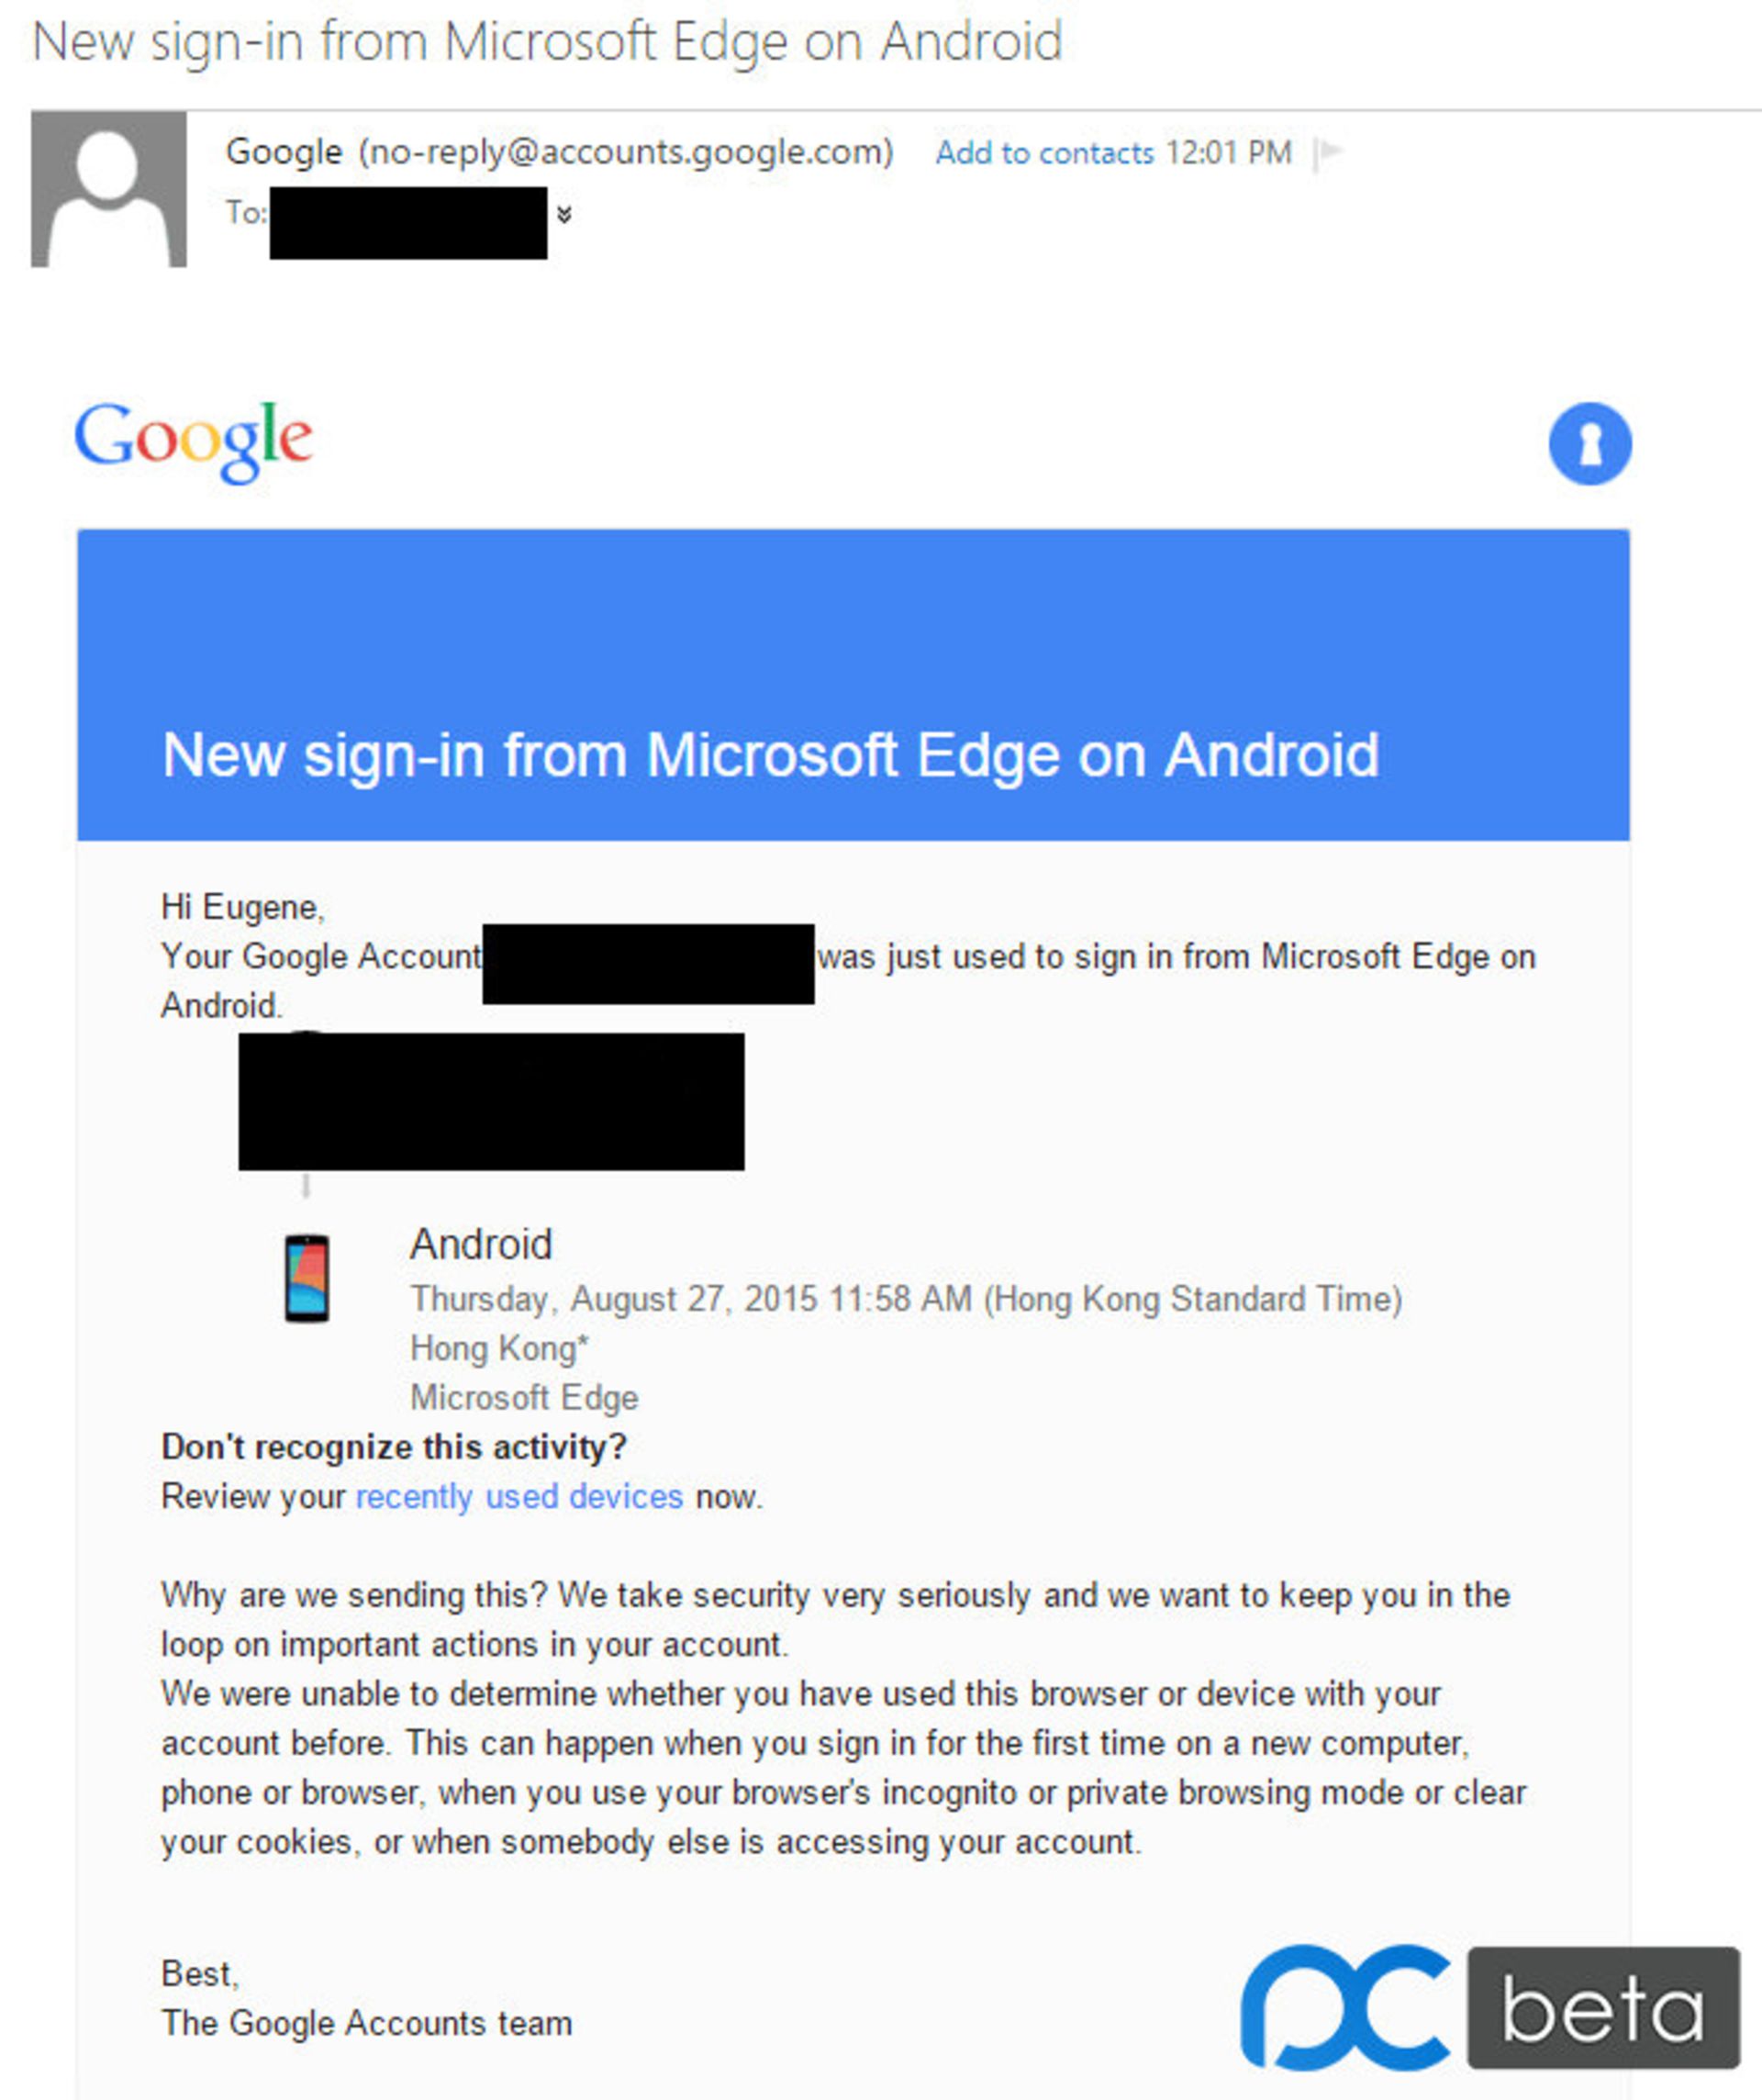Click the Add to contacts link
Image resolution: width=1762 pixels, height=2100 pixels.
point(1044,153)
